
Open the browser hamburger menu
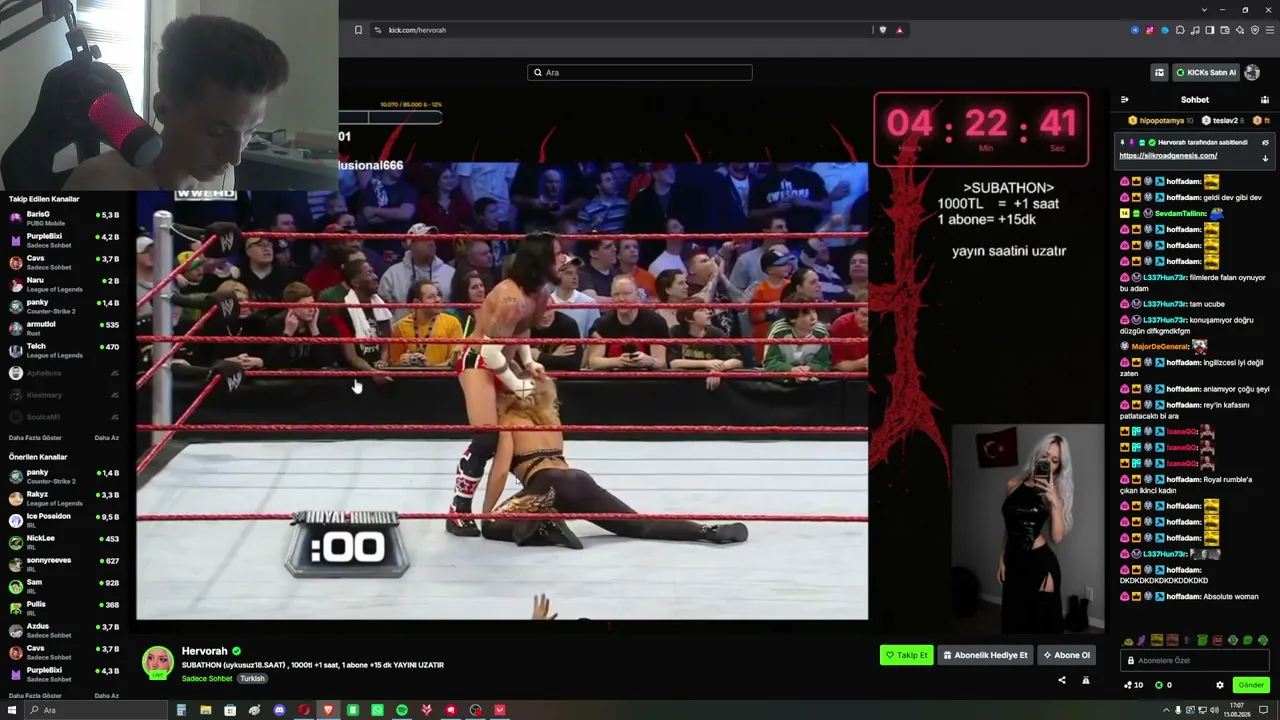[x=1270, y=30]
